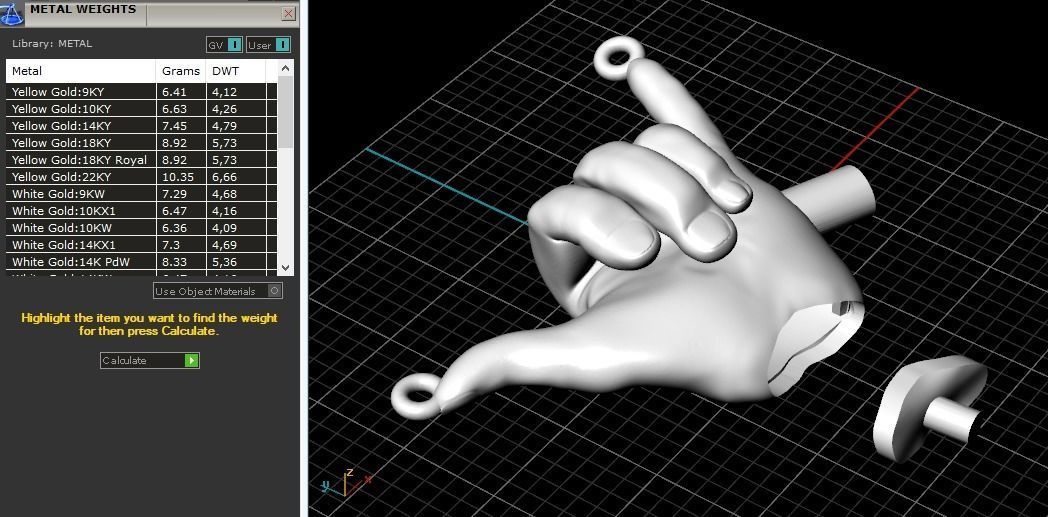Click the DWT column header
This screenshot has width=1048, height=517.
click(236, 71)
